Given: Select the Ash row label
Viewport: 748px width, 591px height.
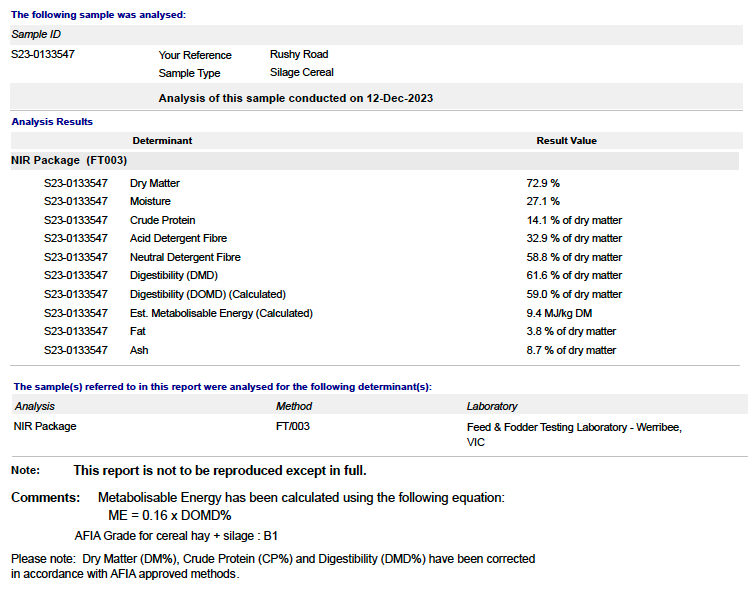Looking at the screenshot, I should coord(139,350).
